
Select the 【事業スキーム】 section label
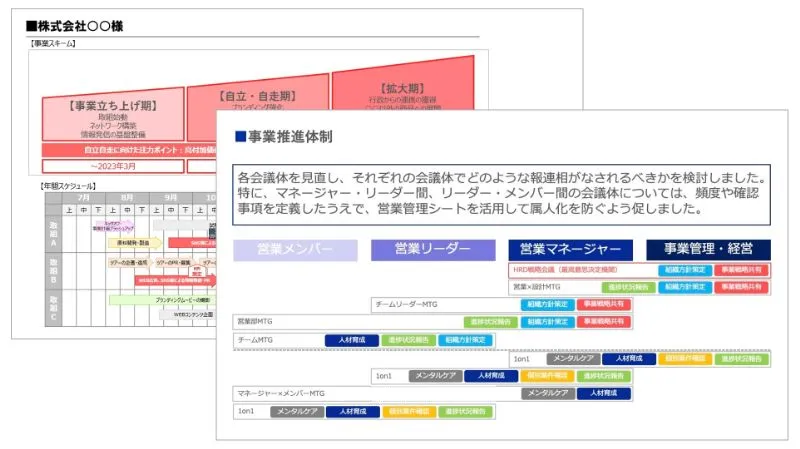pyautogui.click(x=53, y=43)
